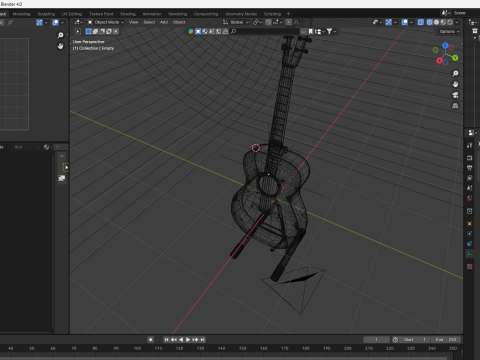Click the colorful asset/material sphere icon

191,31
